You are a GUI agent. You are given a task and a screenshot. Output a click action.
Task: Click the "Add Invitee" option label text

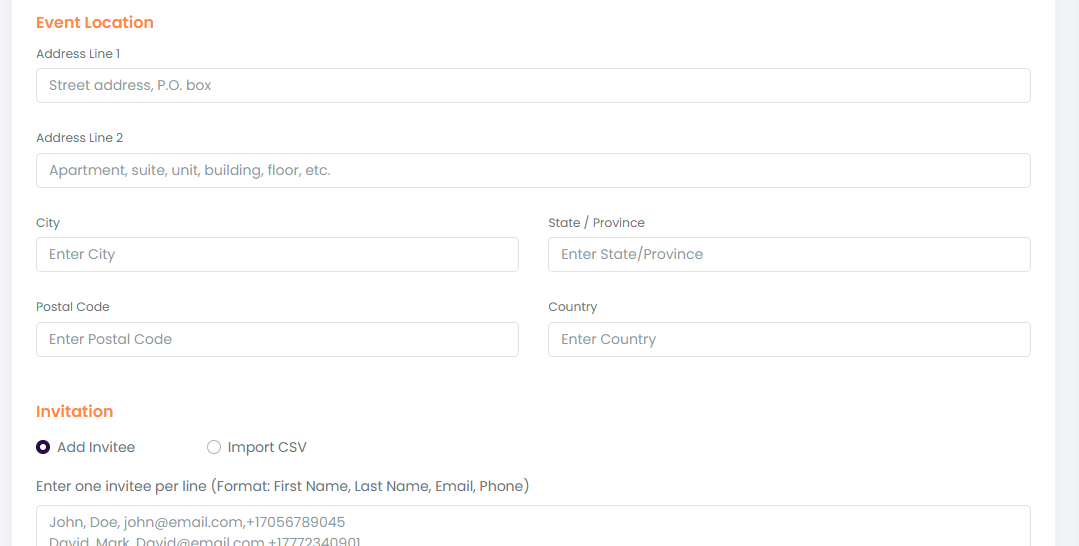[96, 447]
